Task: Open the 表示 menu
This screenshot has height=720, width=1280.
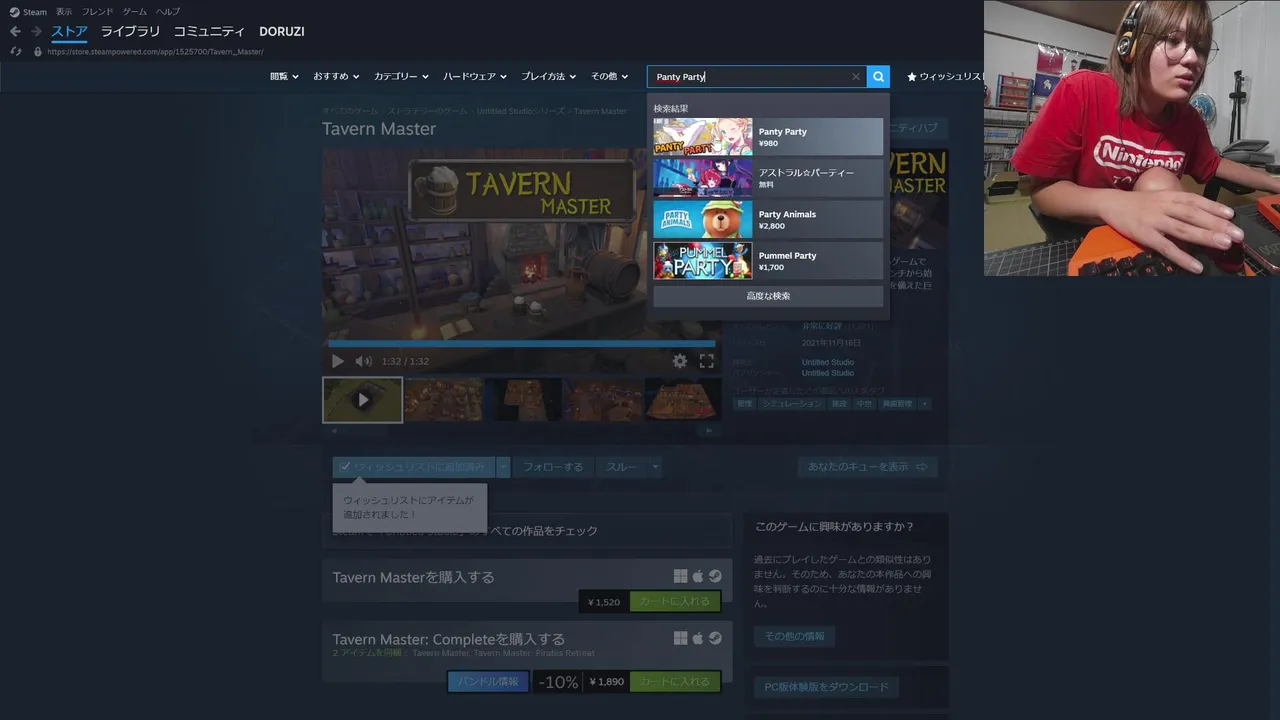Action: coord(64,12)
